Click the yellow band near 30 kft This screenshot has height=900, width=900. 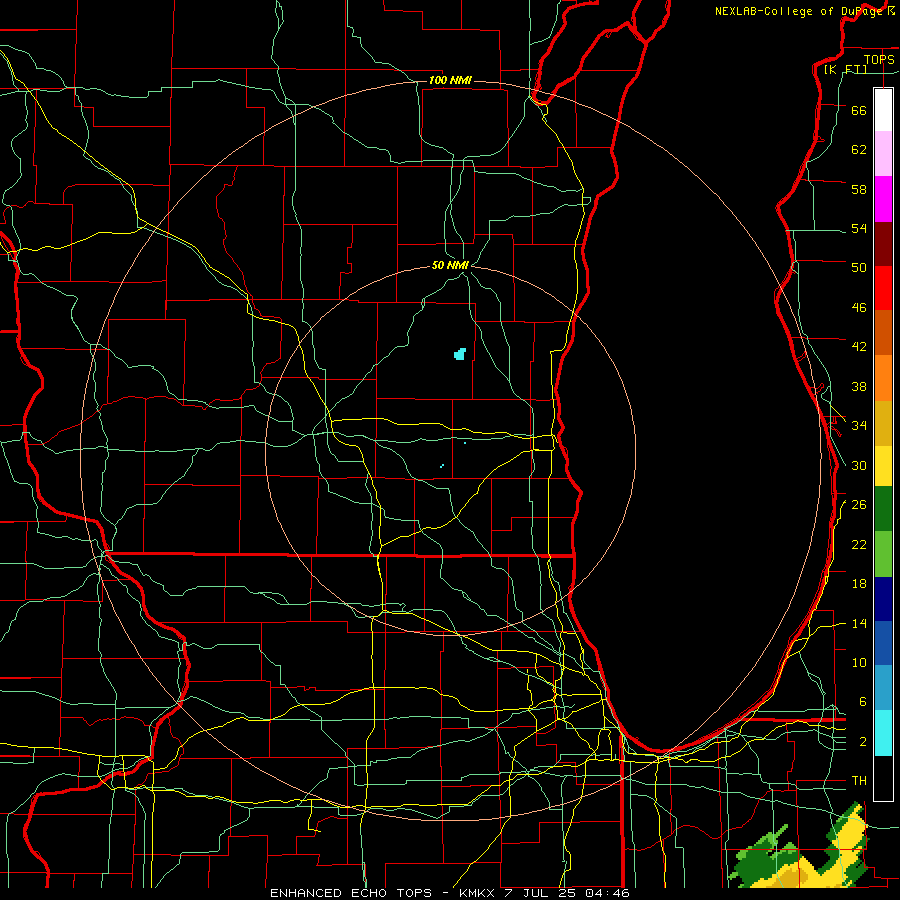point(883,466)
